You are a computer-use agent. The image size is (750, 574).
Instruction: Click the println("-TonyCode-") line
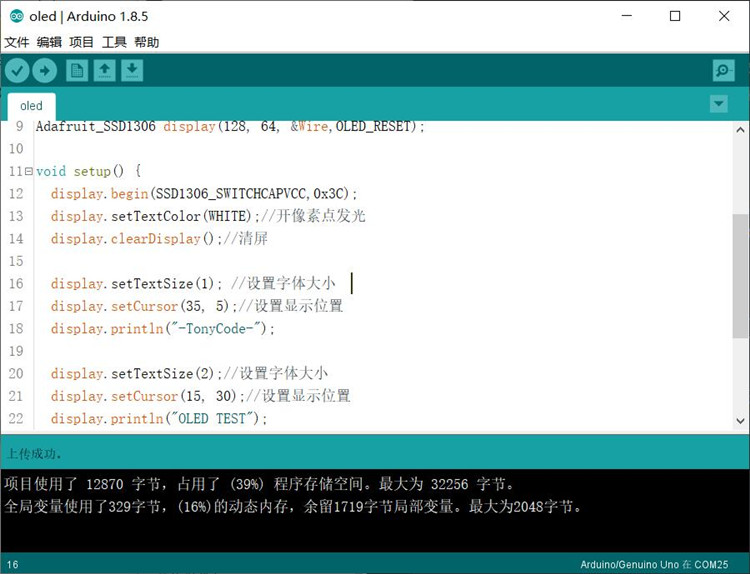[163, 328]
